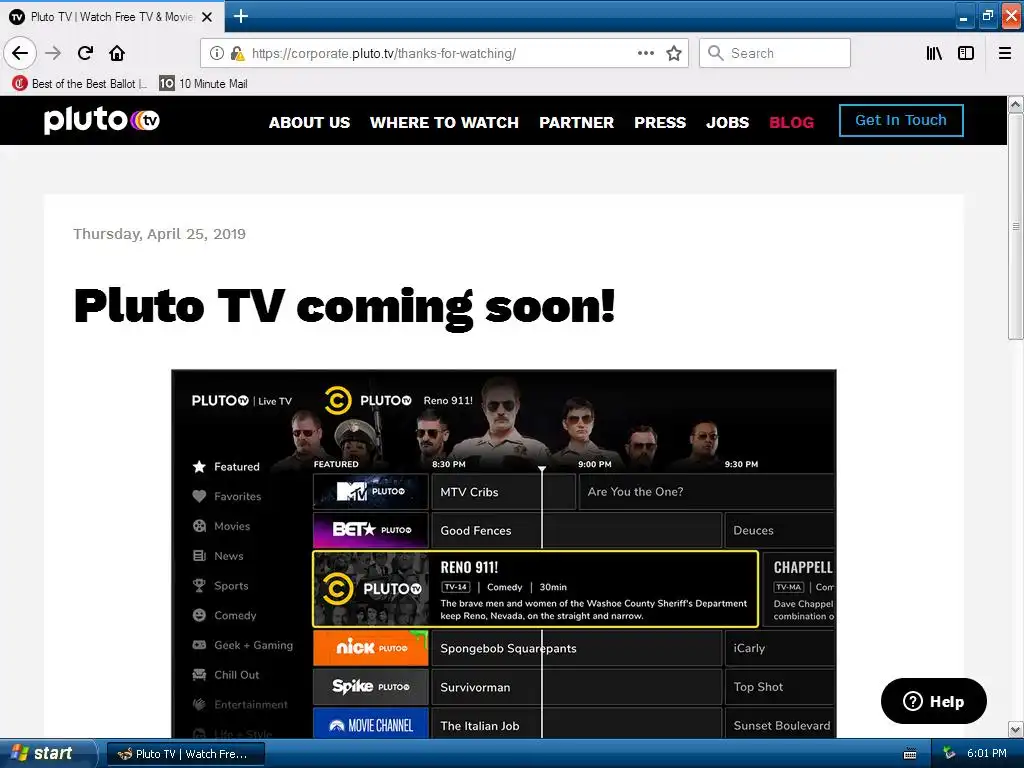Bookmark this page with the star icon
The width and height of the screenshot is (1024, 768).
point(674,53)
